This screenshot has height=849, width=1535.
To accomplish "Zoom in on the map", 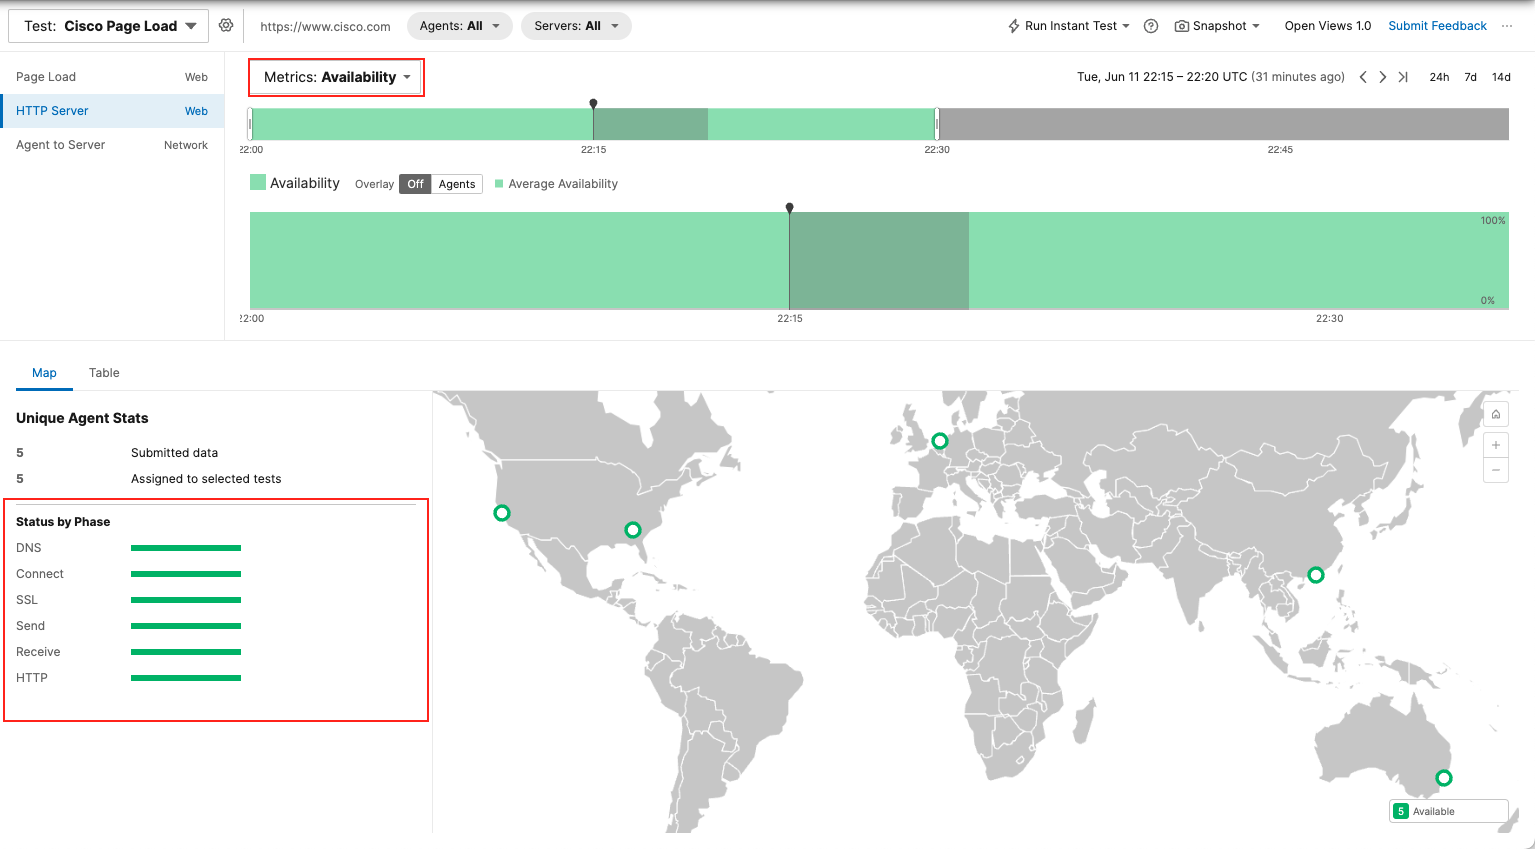I will point(1496,445).
